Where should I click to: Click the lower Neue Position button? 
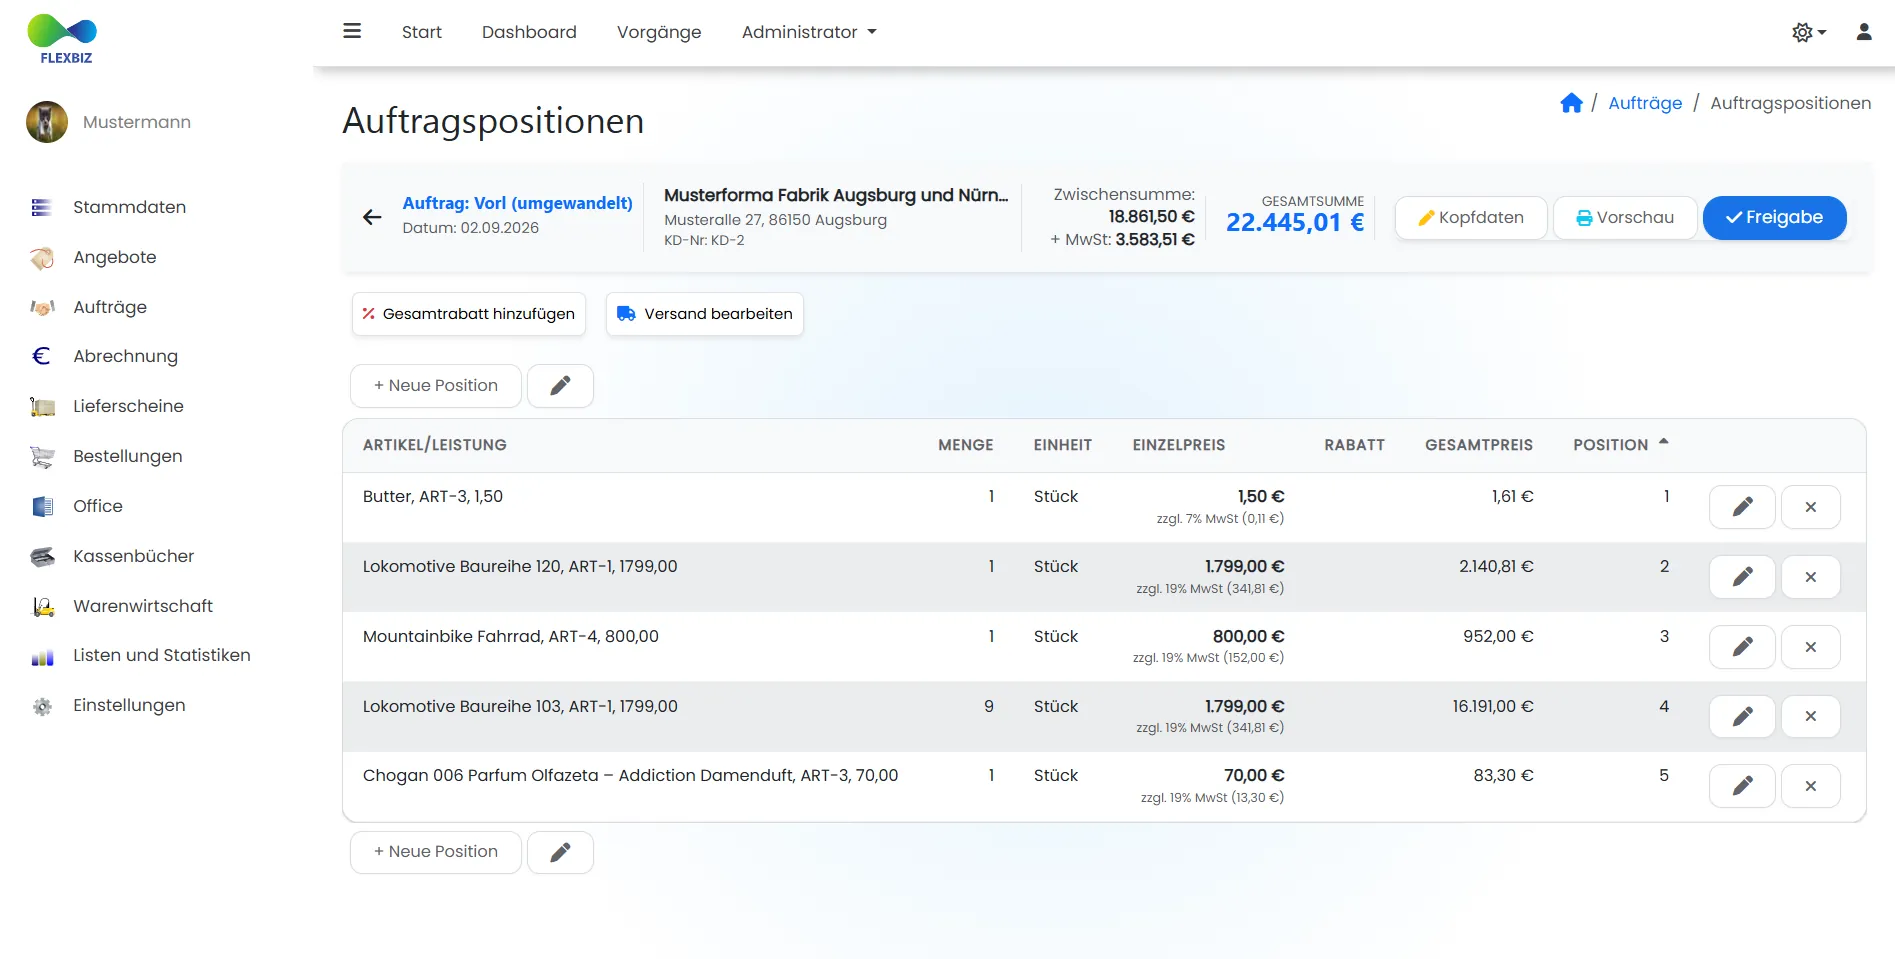click(x=435, y=852)
